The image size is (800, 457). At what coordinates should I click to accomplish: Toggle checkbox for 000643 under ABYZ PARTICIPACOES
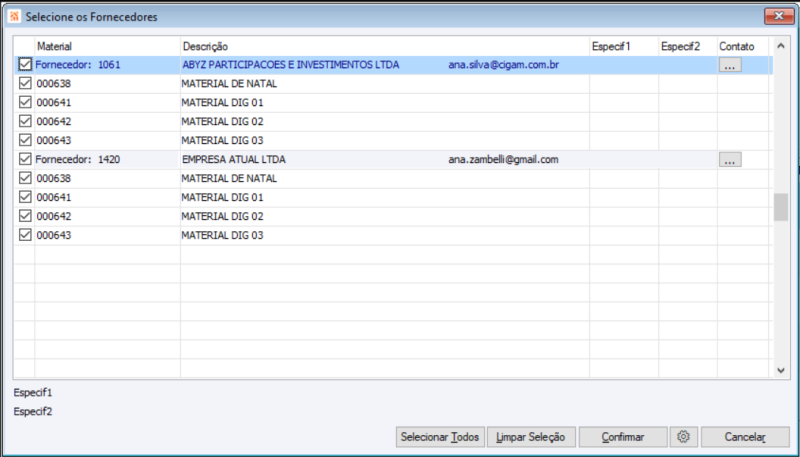pyautogui.click(x=25, y=140)
